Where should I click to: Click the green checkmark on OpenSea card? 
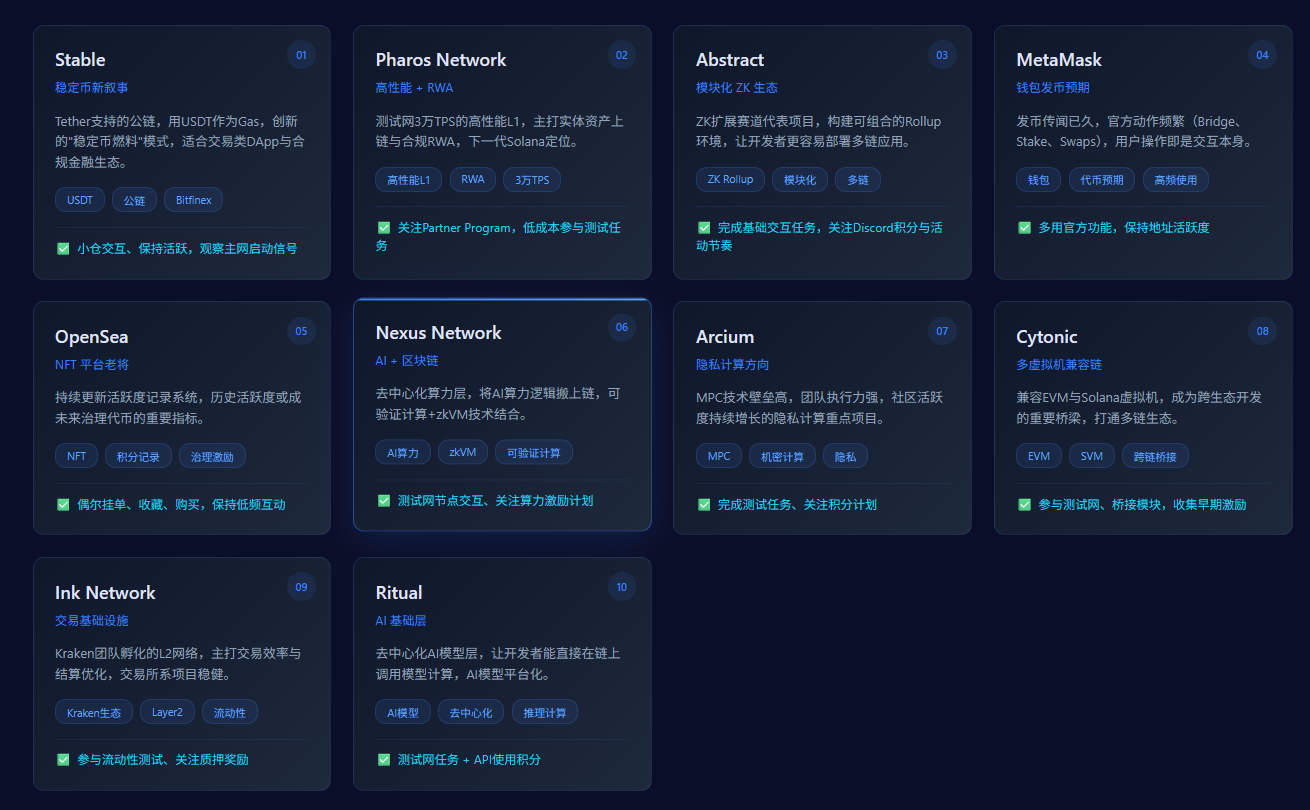[63, 504]
